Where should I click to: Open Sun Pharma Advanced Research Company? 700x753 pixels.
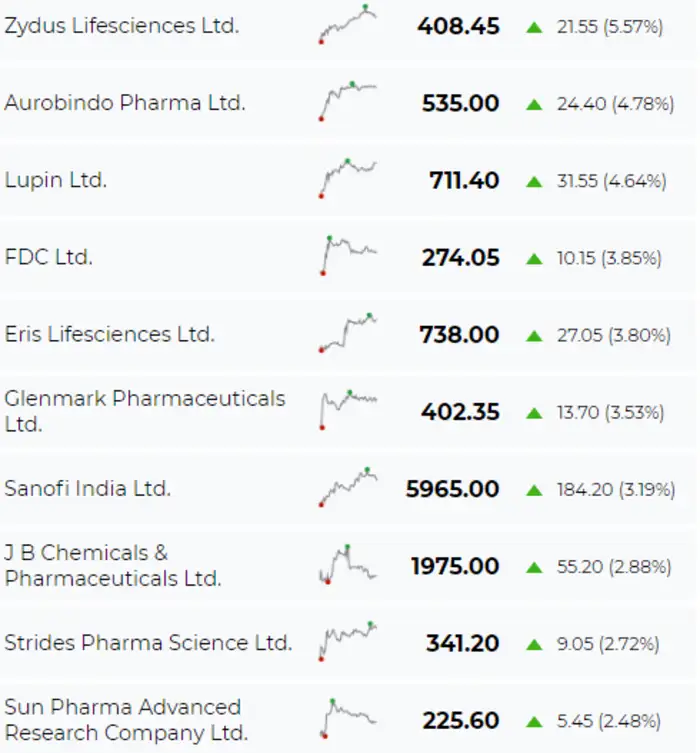125,720
